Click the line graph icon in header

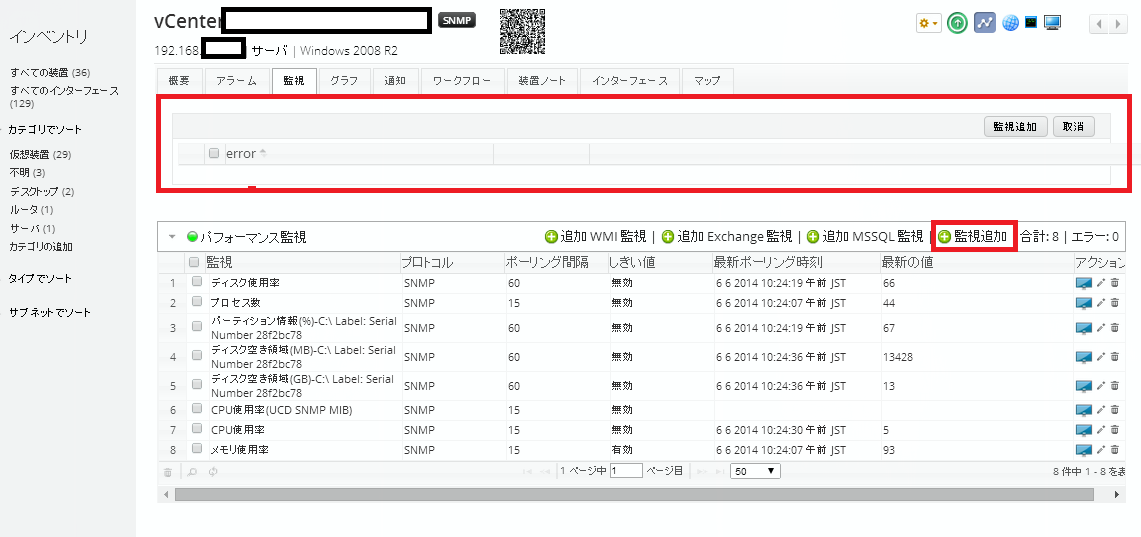[x=985, y=23]
